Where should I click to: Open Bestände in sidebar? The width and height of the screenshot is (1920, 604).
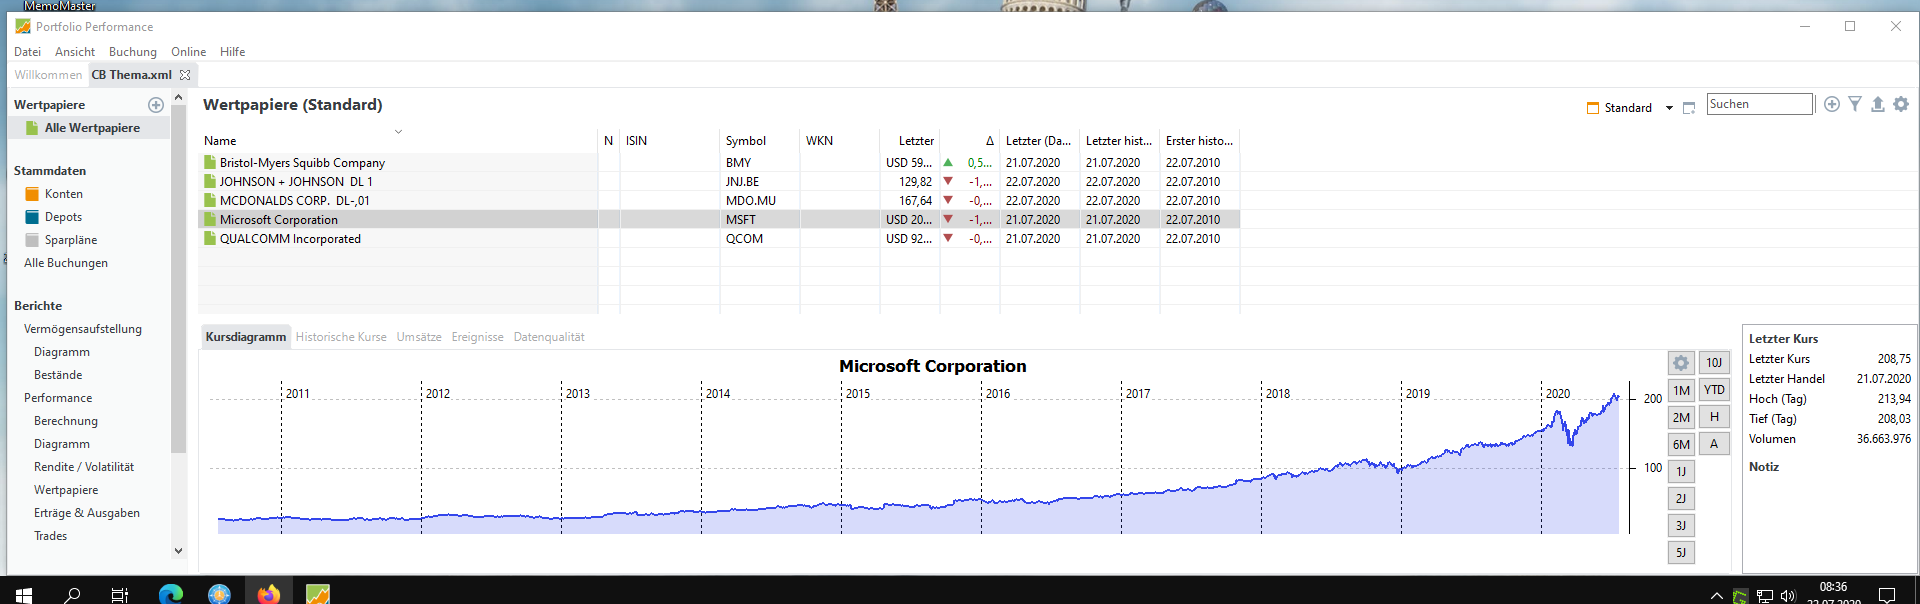coord(58,375)
